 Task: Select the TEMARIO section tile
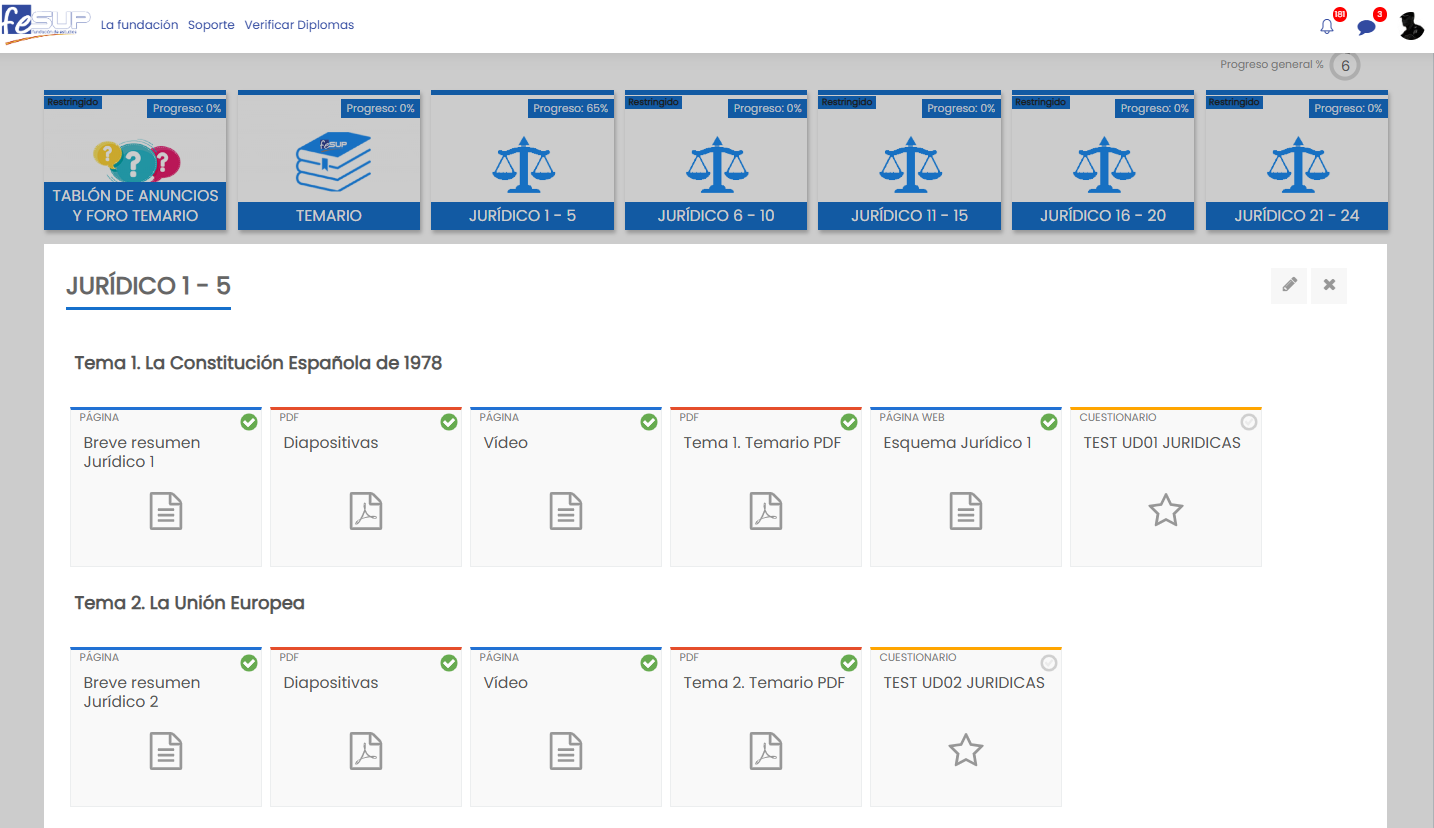coord(329,161)
